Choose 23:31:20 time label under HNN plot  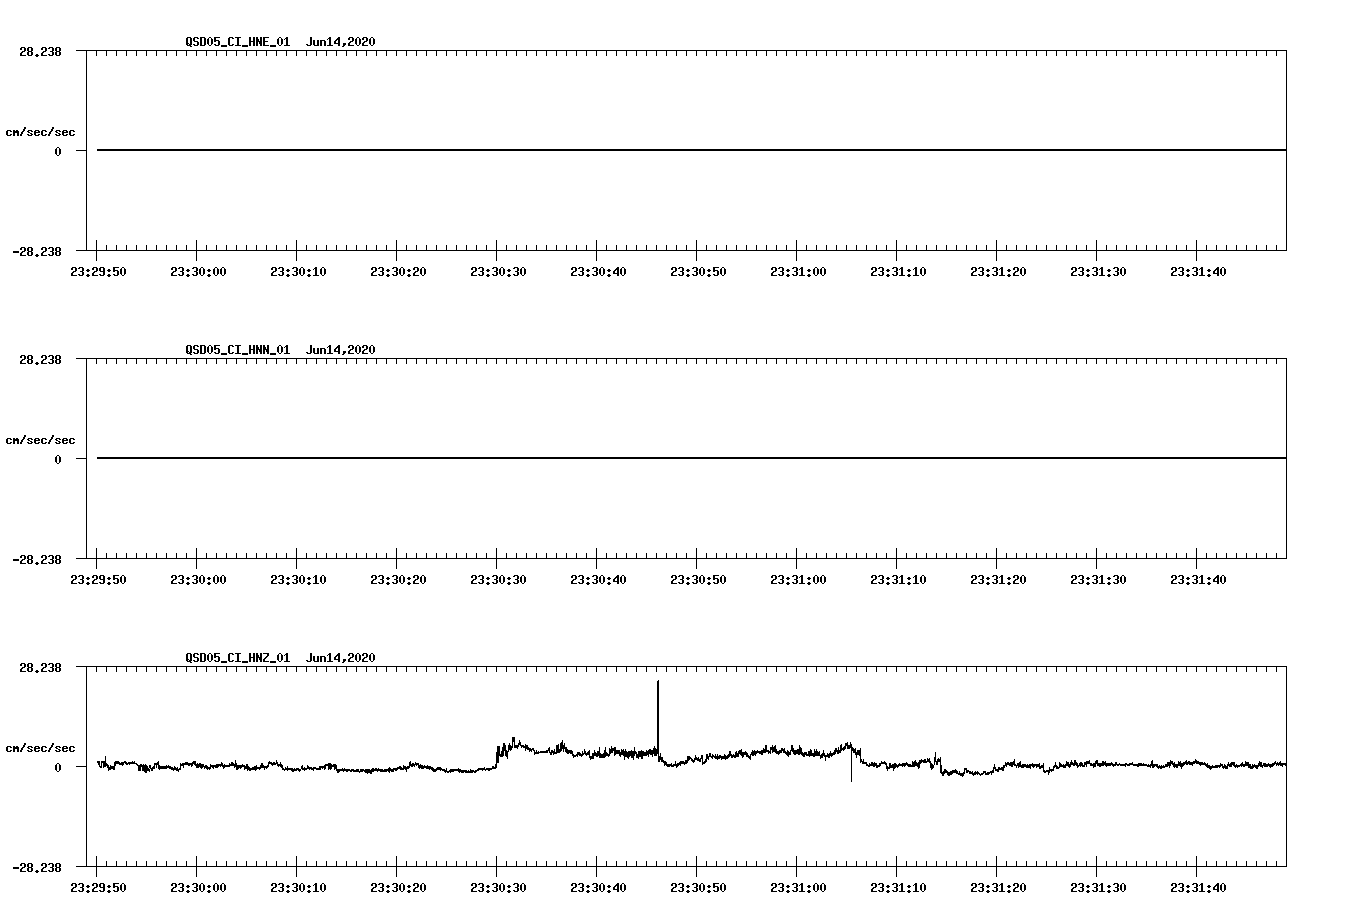tap(998, 580)
